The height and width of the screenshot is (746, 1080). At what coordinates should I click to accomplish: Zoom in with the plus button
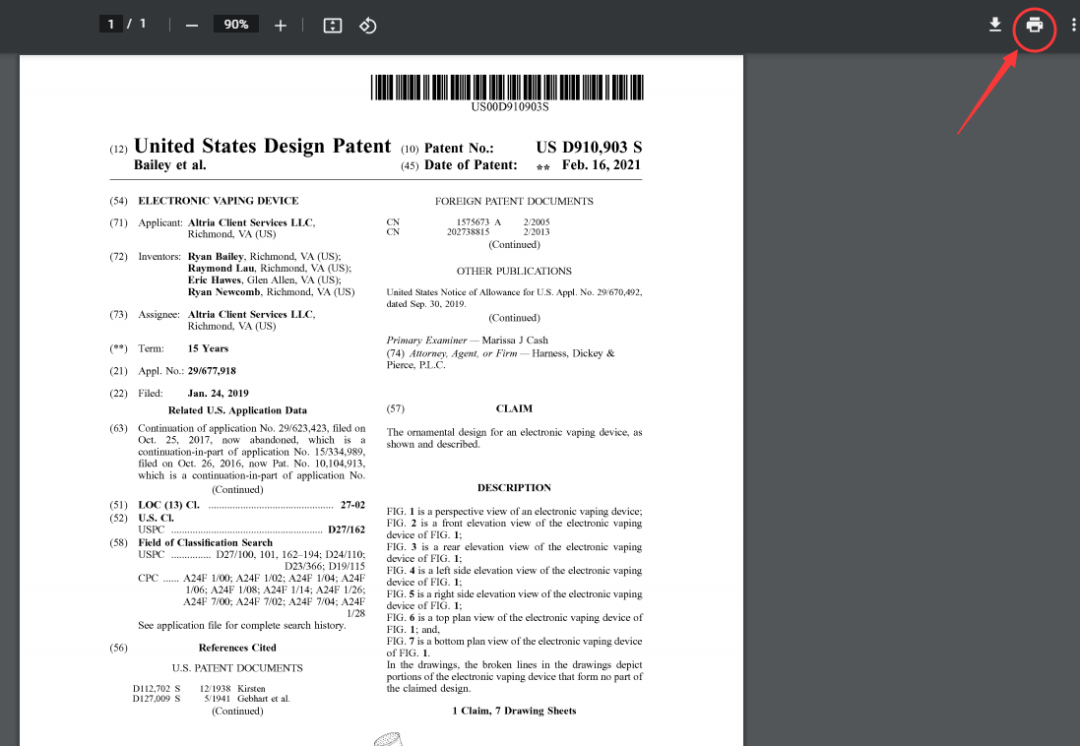pyautogui.click(x=280, y=25)
